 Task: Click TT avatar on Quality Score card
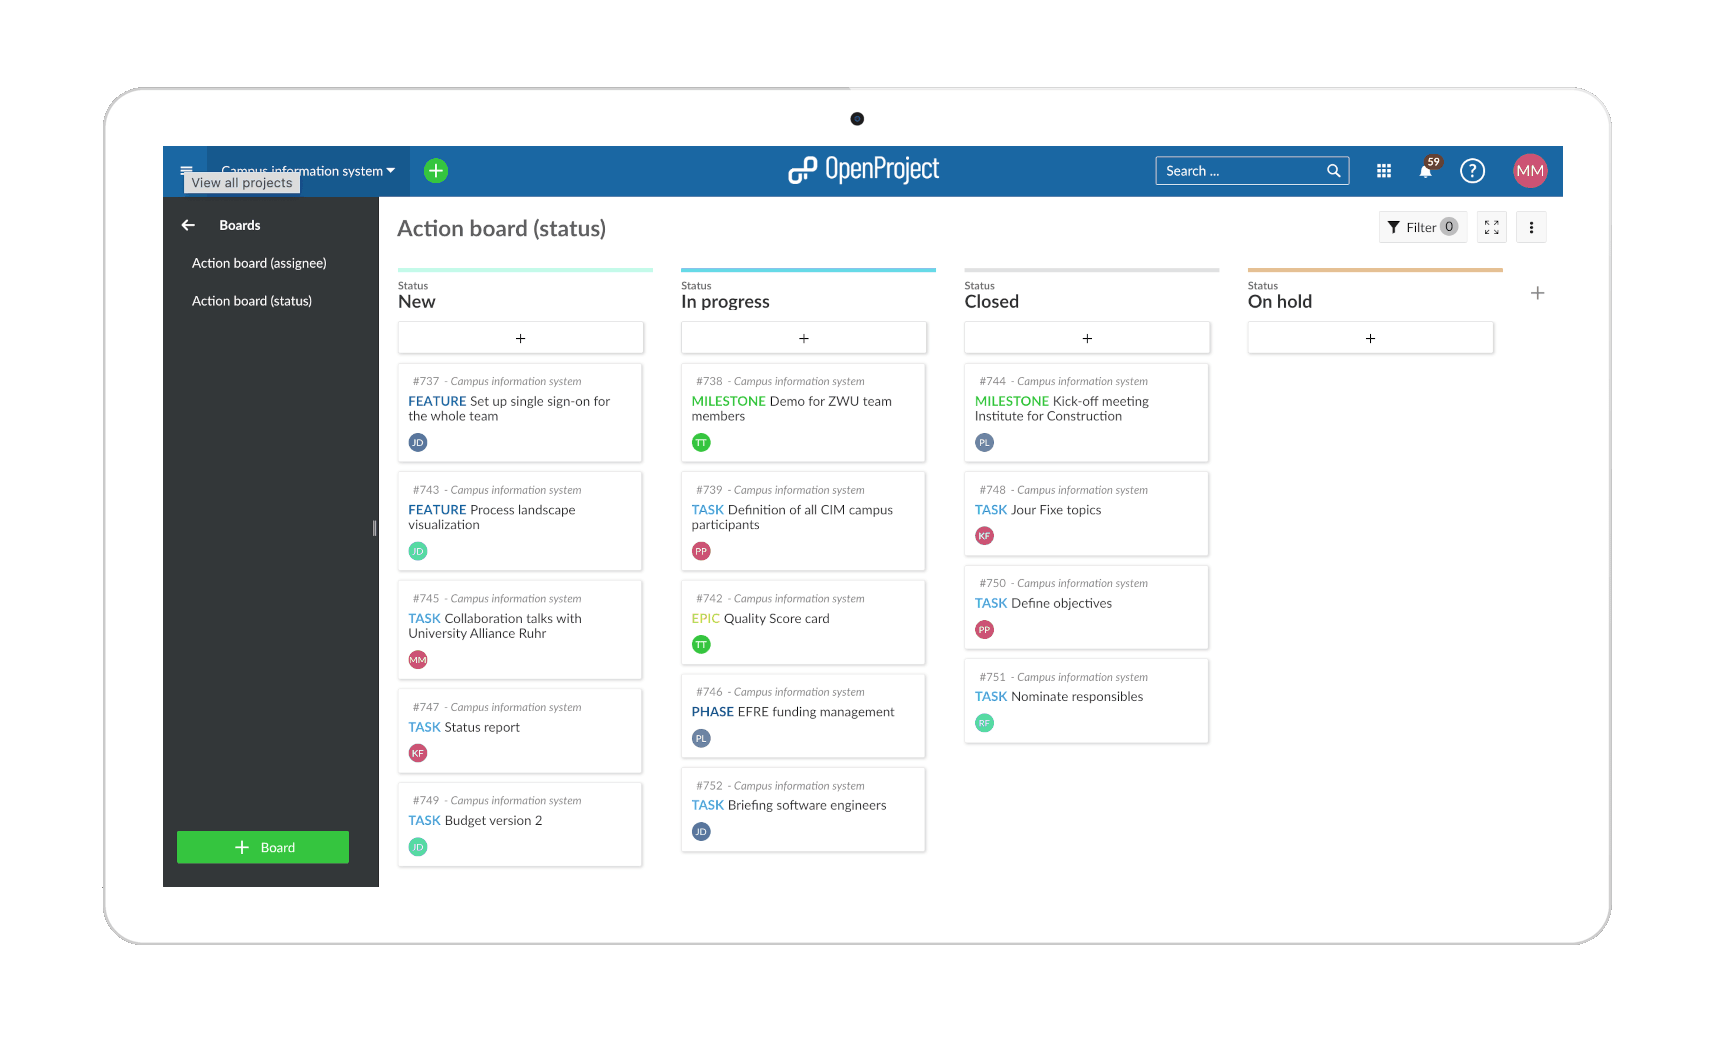click(701, 645)
